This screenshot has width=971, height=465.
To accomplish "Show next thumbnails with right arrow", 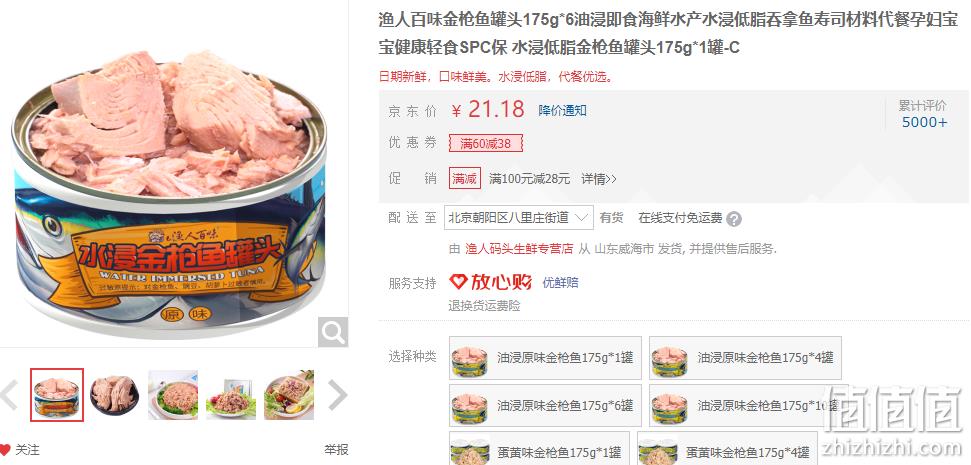I will tap(337, 395).
